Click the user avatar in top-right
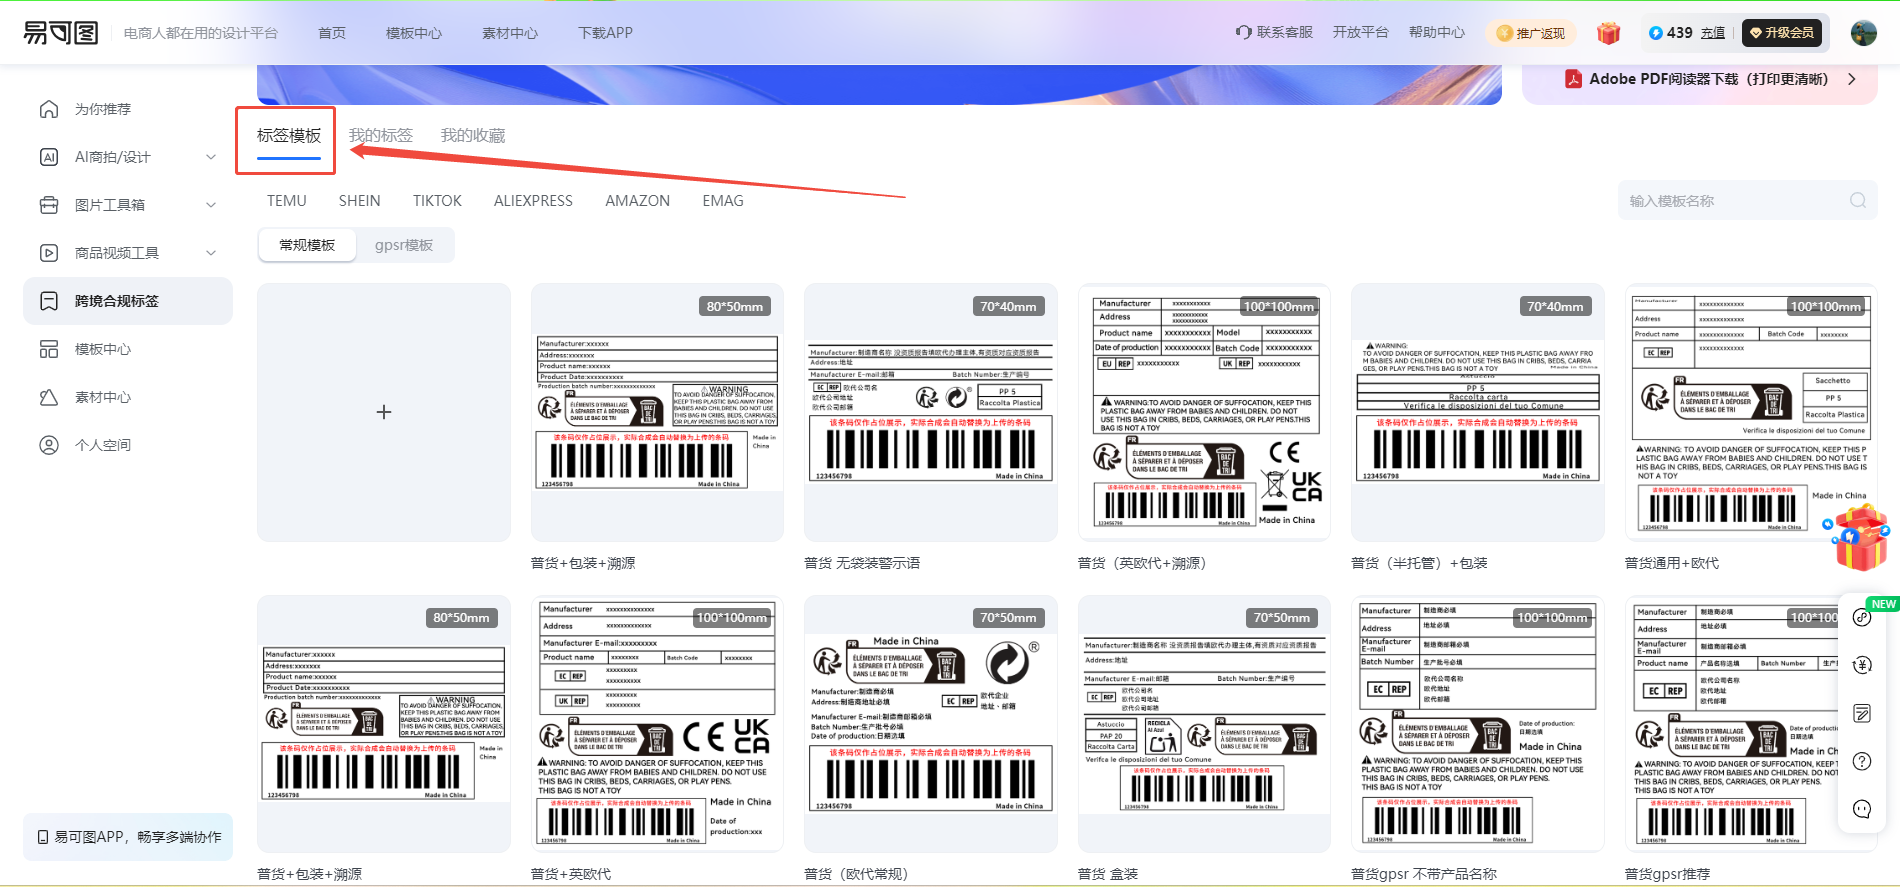The image size is (1900, 887). (x=1864, y=33)
